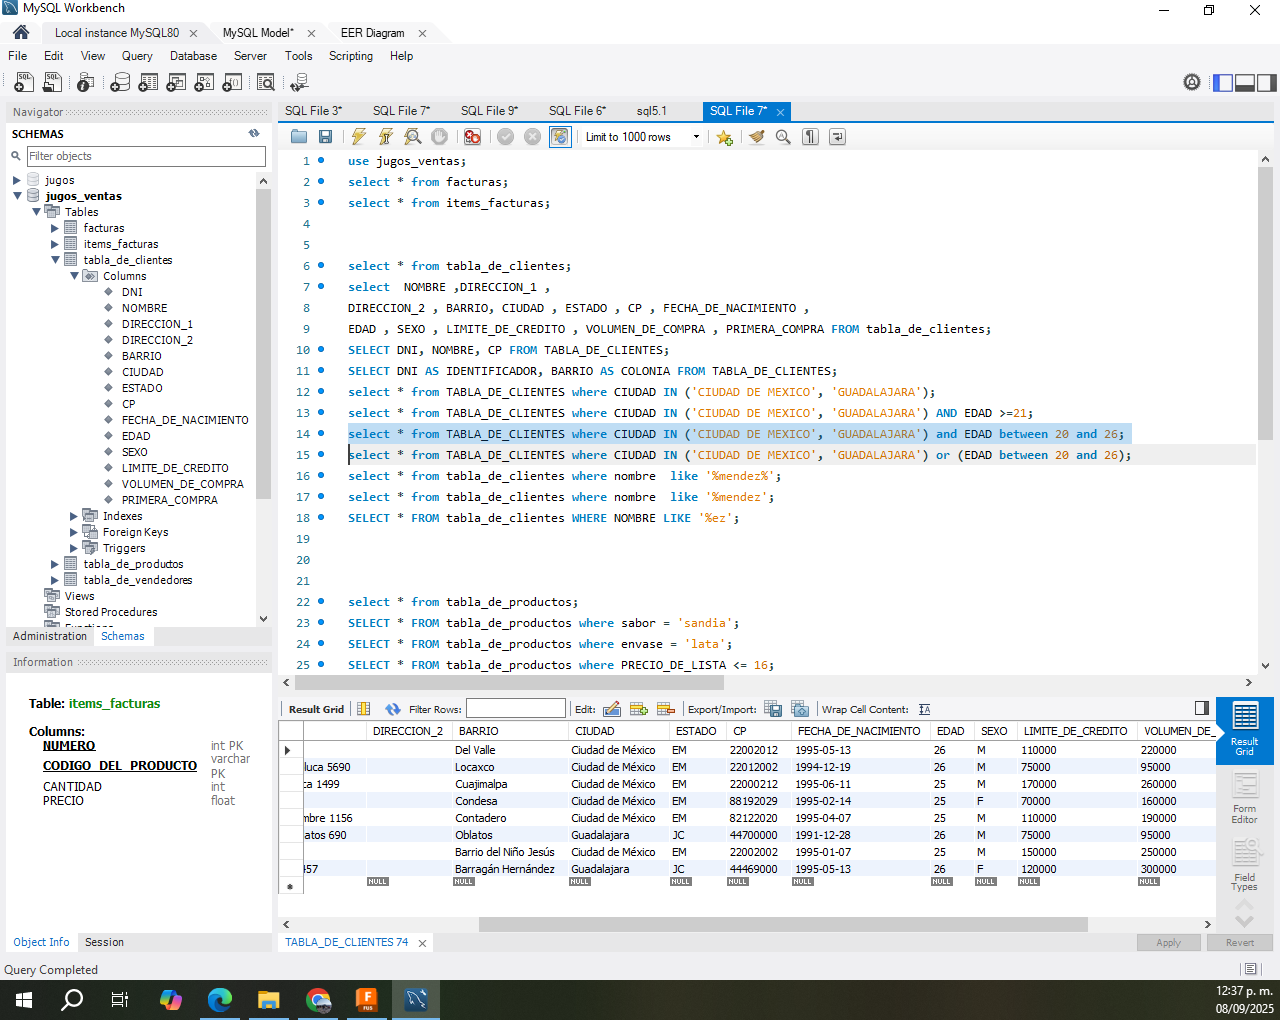The height and width of the screenshot is (1020, 1280).
Task: Run EXPLAIN on statement under cursor
Action: pyautogui.click(x=413, y=137)
